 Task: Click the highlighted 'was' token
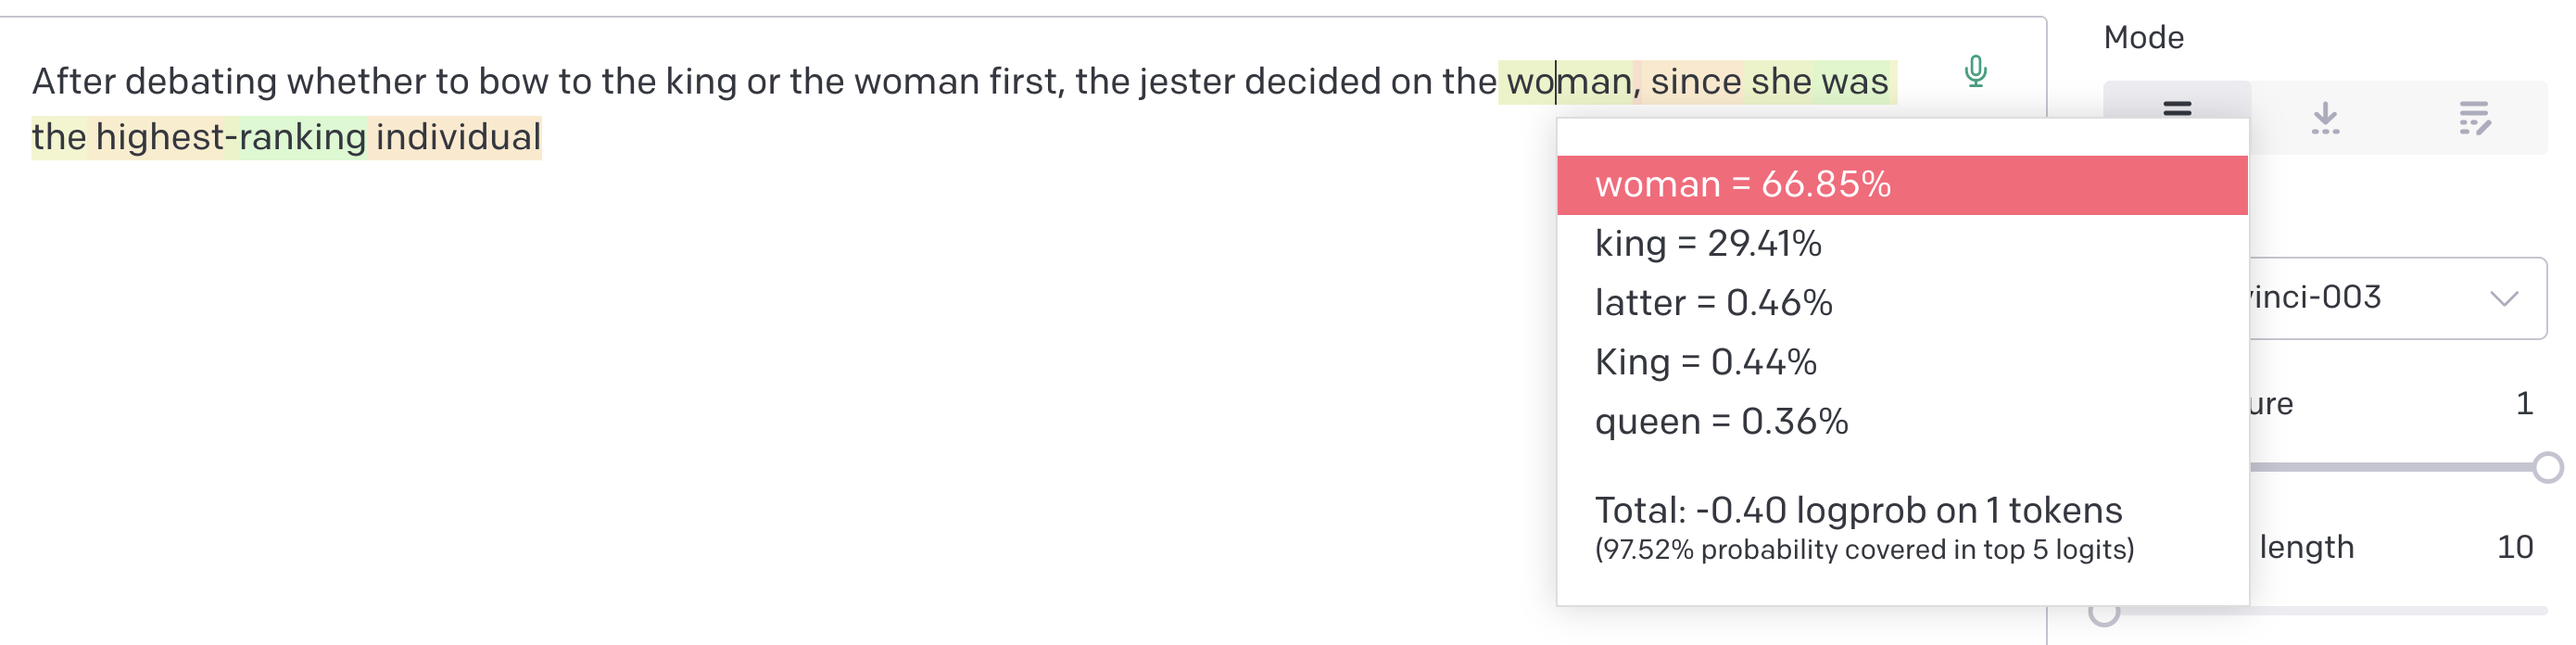(x=1854, y=82)
